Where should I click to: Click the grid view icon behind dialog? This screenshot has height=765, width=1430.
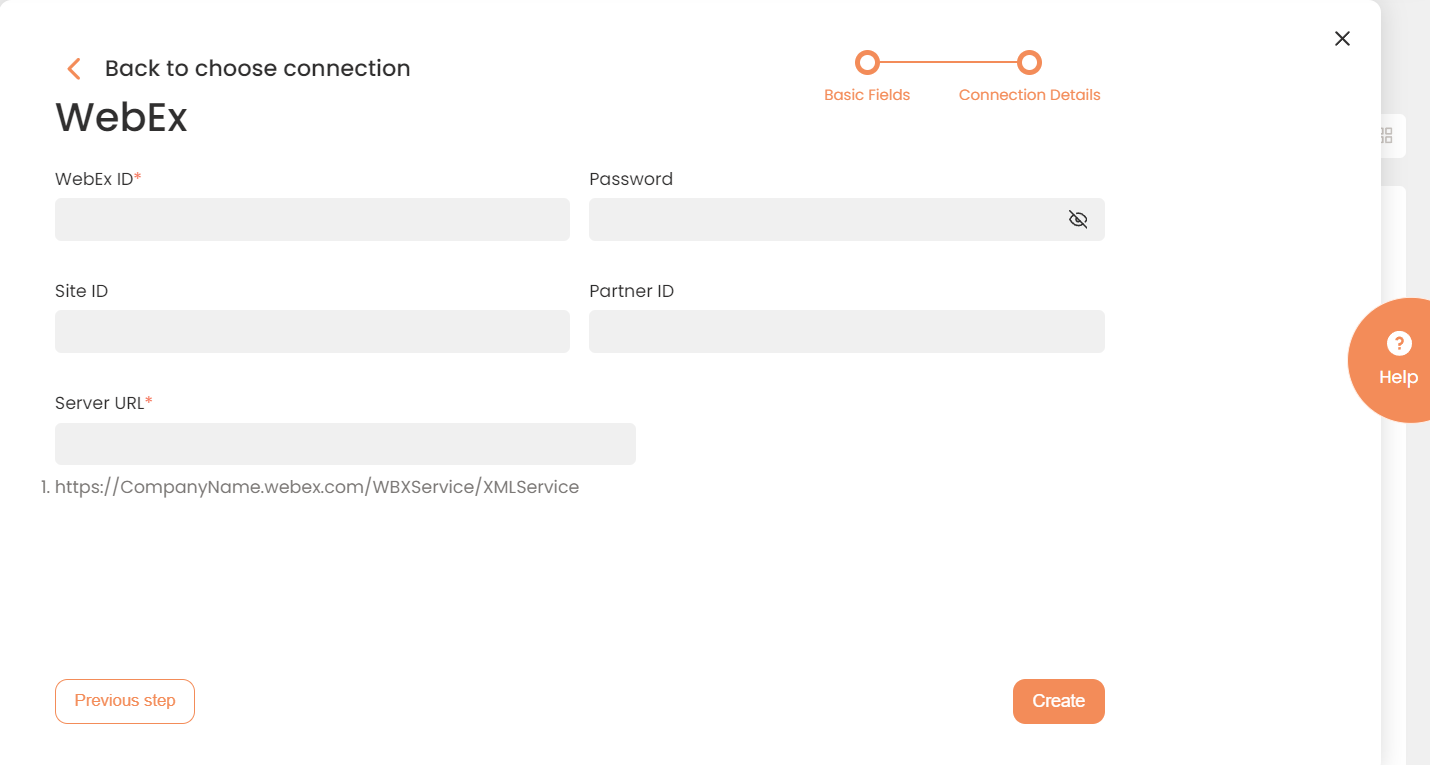point(1386,135)
